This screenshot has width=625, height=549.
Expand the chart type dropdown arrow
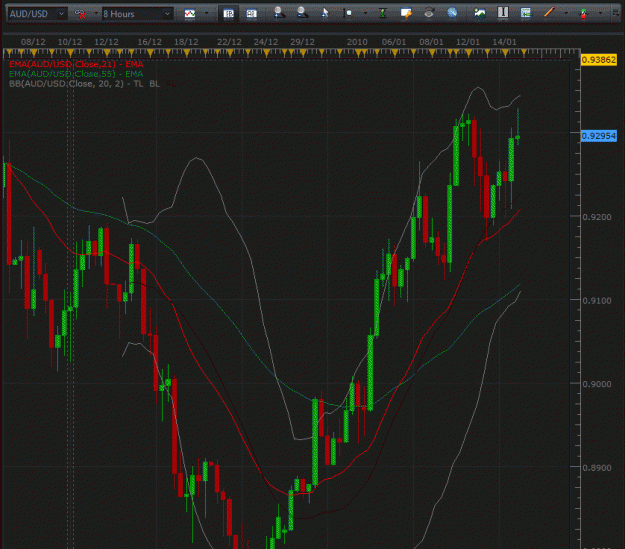click(x=206, y=14)
